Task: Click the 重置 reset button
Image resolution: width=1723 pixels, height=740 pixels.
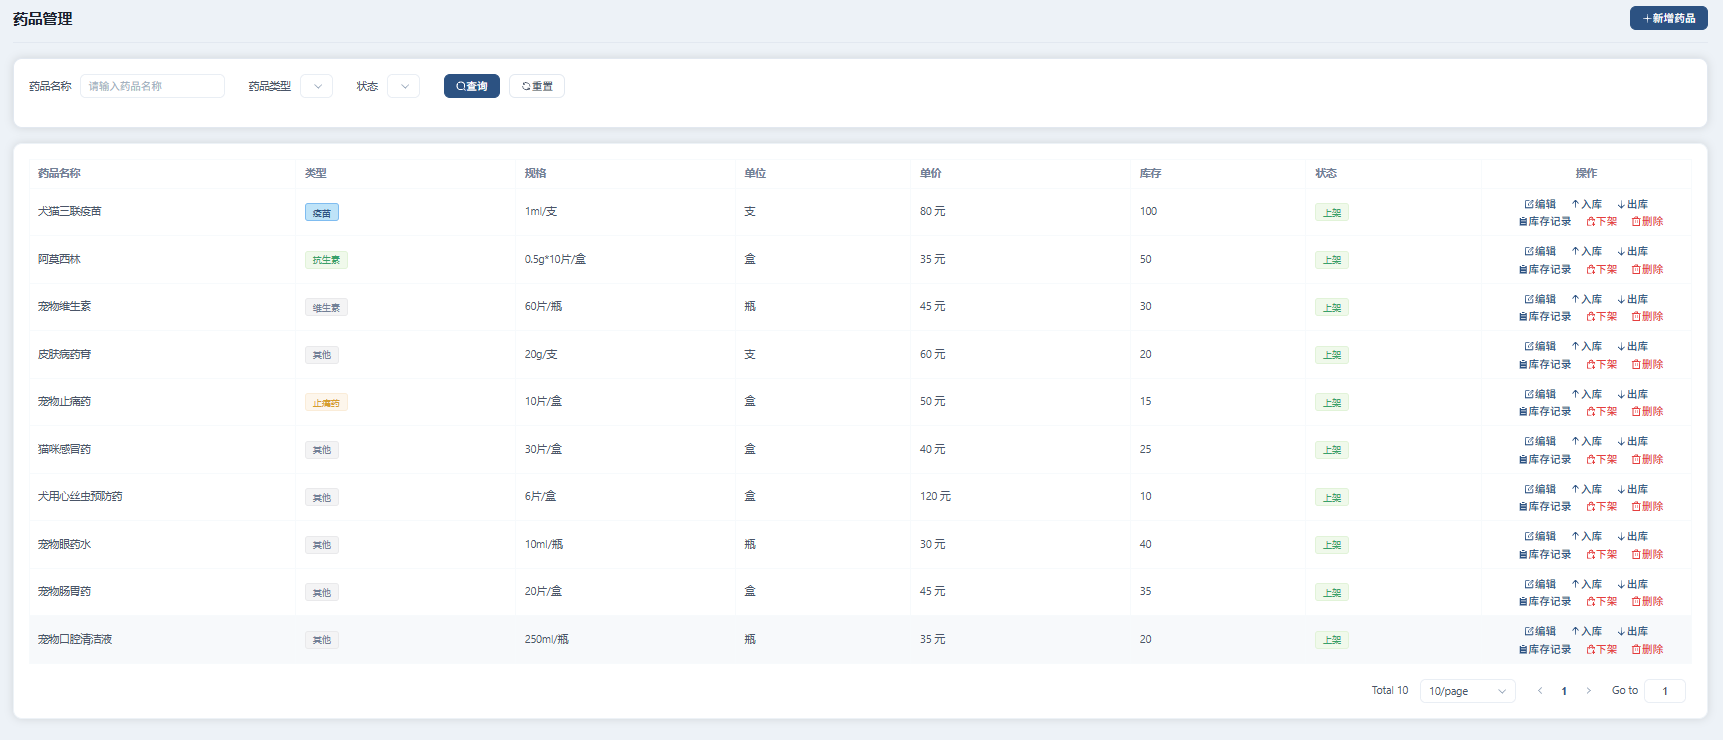Action: pos(537,86)
